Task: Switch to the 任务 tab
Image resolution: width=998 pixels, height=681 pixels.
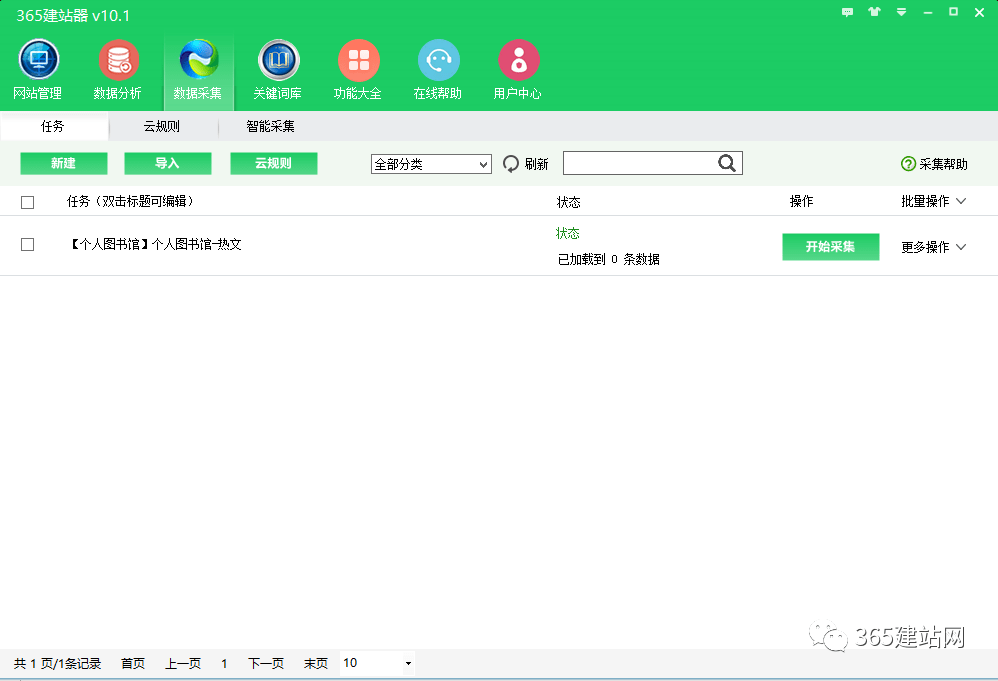Action: coord(53,127)
